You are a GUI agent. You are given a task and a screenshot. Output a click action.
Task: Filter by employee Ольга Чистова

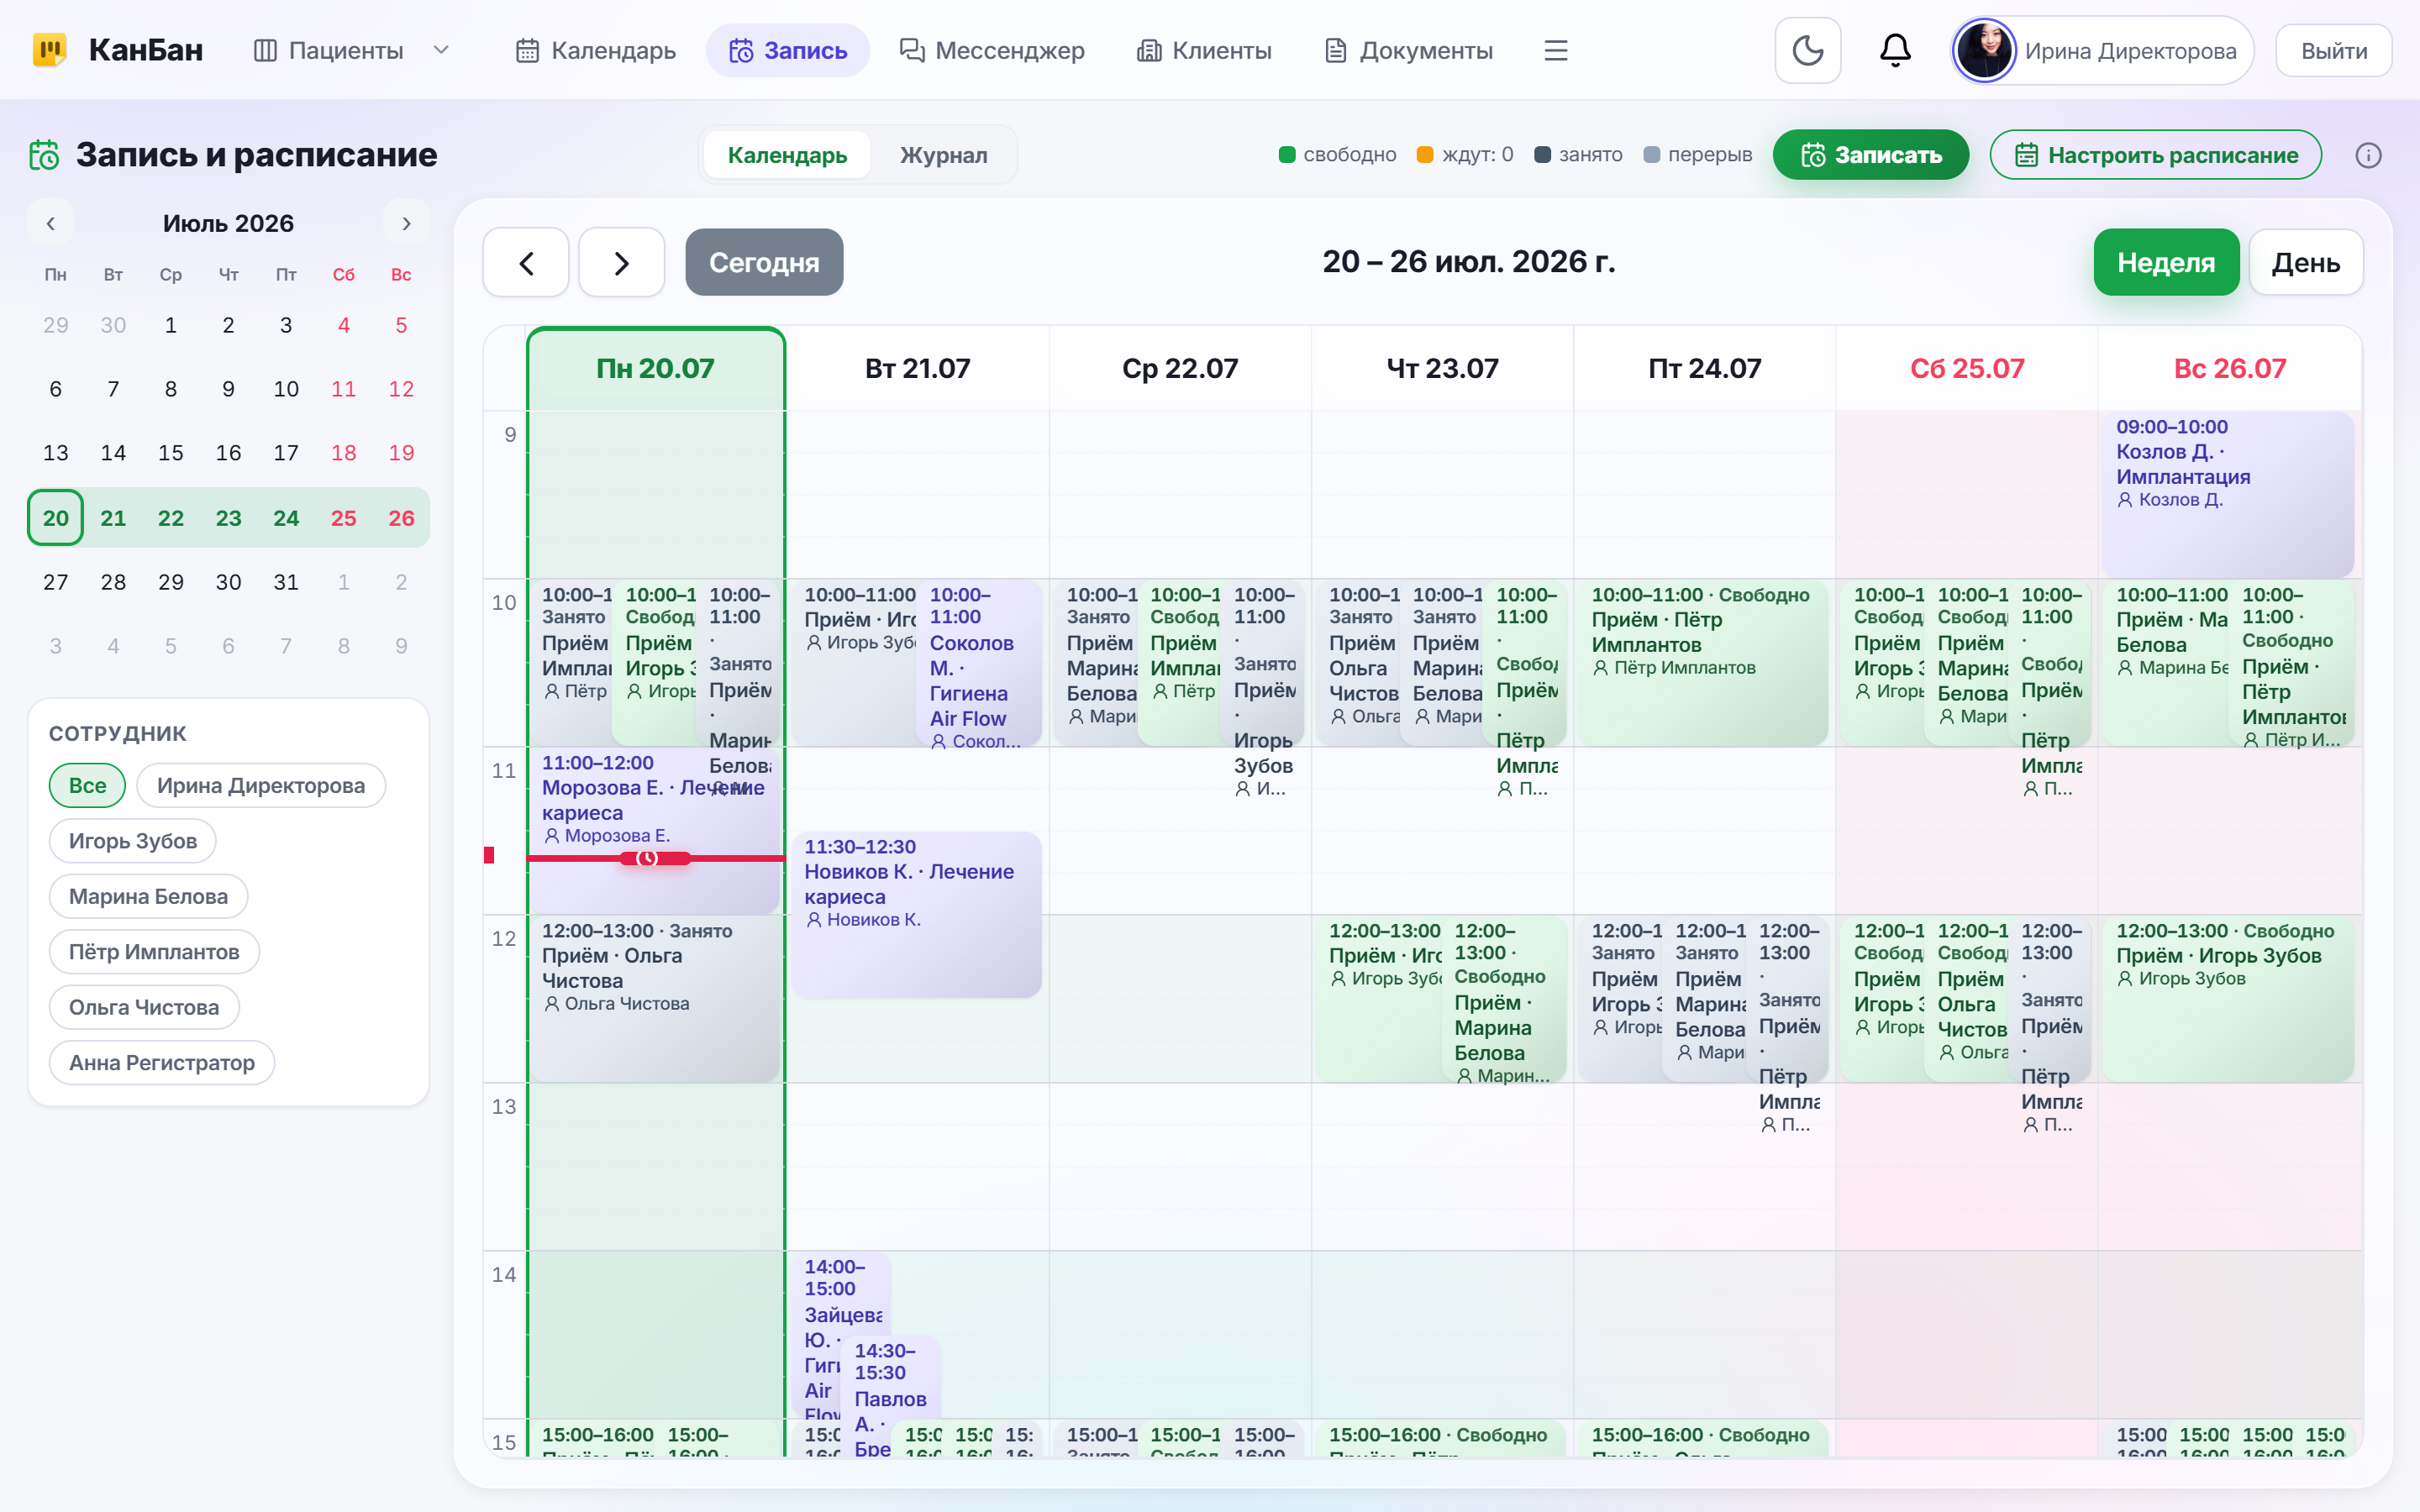click(x=144, y=1007)
